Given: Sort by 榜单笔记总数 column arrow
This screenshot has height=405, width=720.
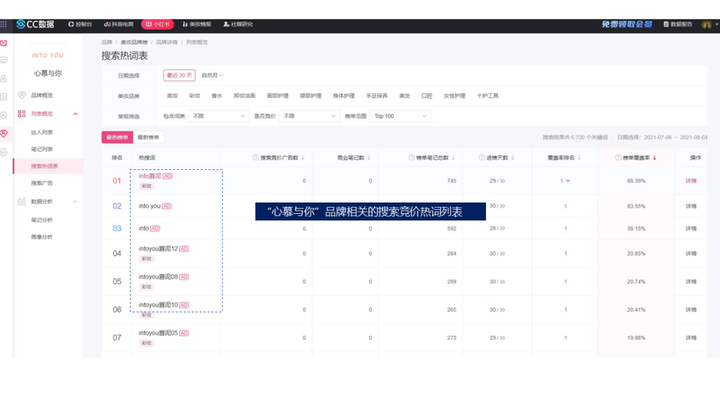Looking at the screenshot, I should coord(453,158).
